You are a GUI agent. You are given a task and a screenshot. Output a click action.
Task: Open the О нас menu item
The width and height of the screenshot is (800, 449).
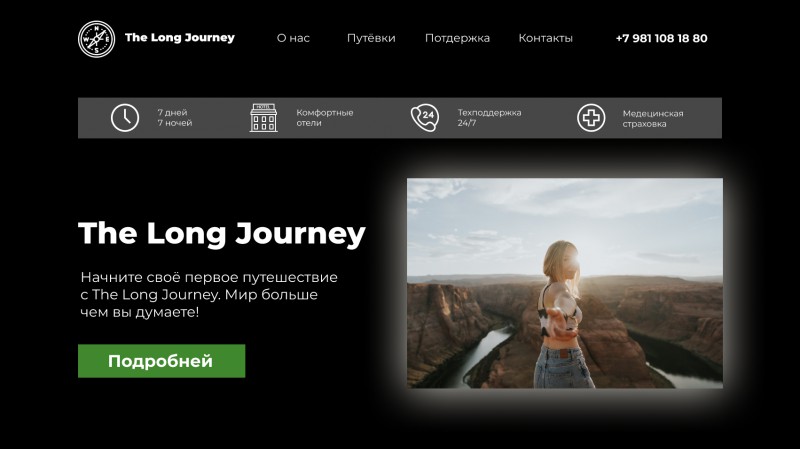[293, 38]
